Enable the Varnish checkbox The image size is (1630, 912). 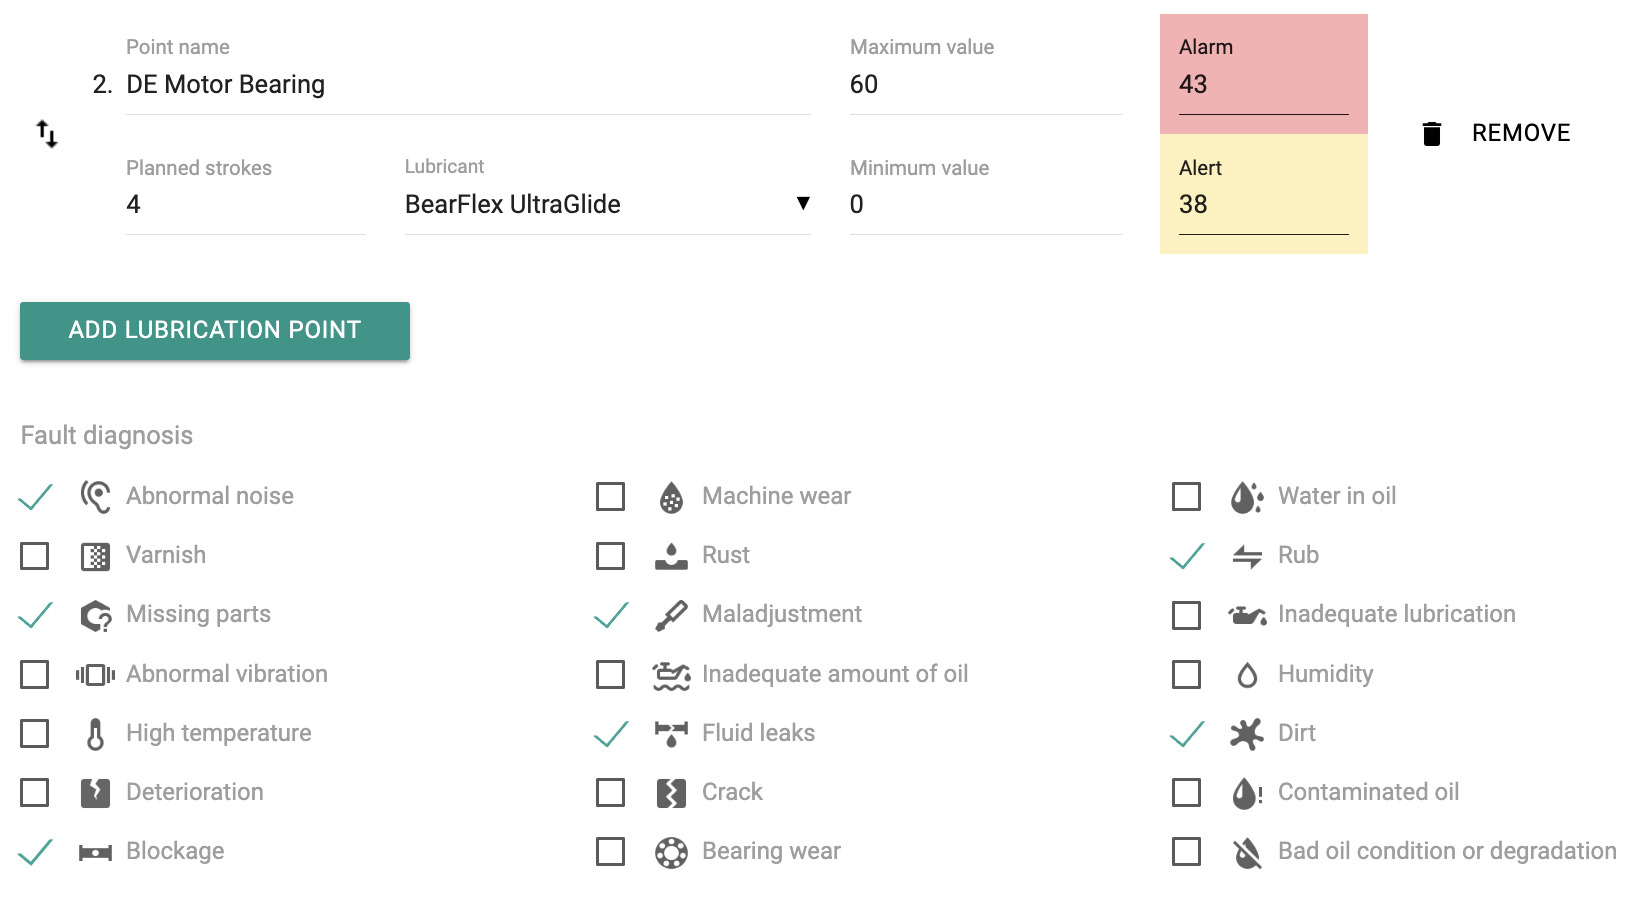pos(35,556)
